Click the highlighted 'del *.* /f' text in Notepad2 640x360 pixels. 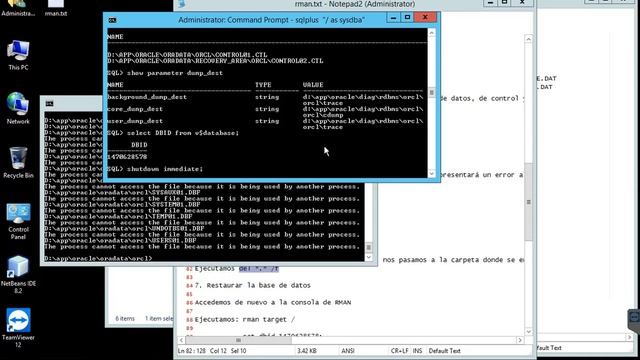259,269
